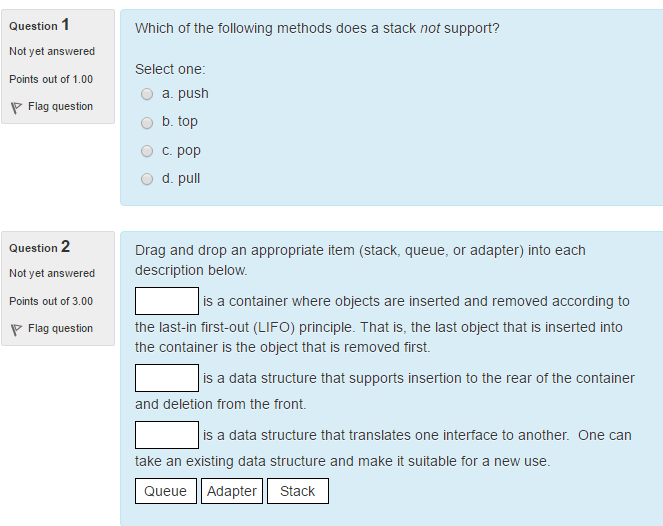The height and width of the screenshot is (526, 663).
Task: Click the Adapter drag item
Action: pos(232,491)
